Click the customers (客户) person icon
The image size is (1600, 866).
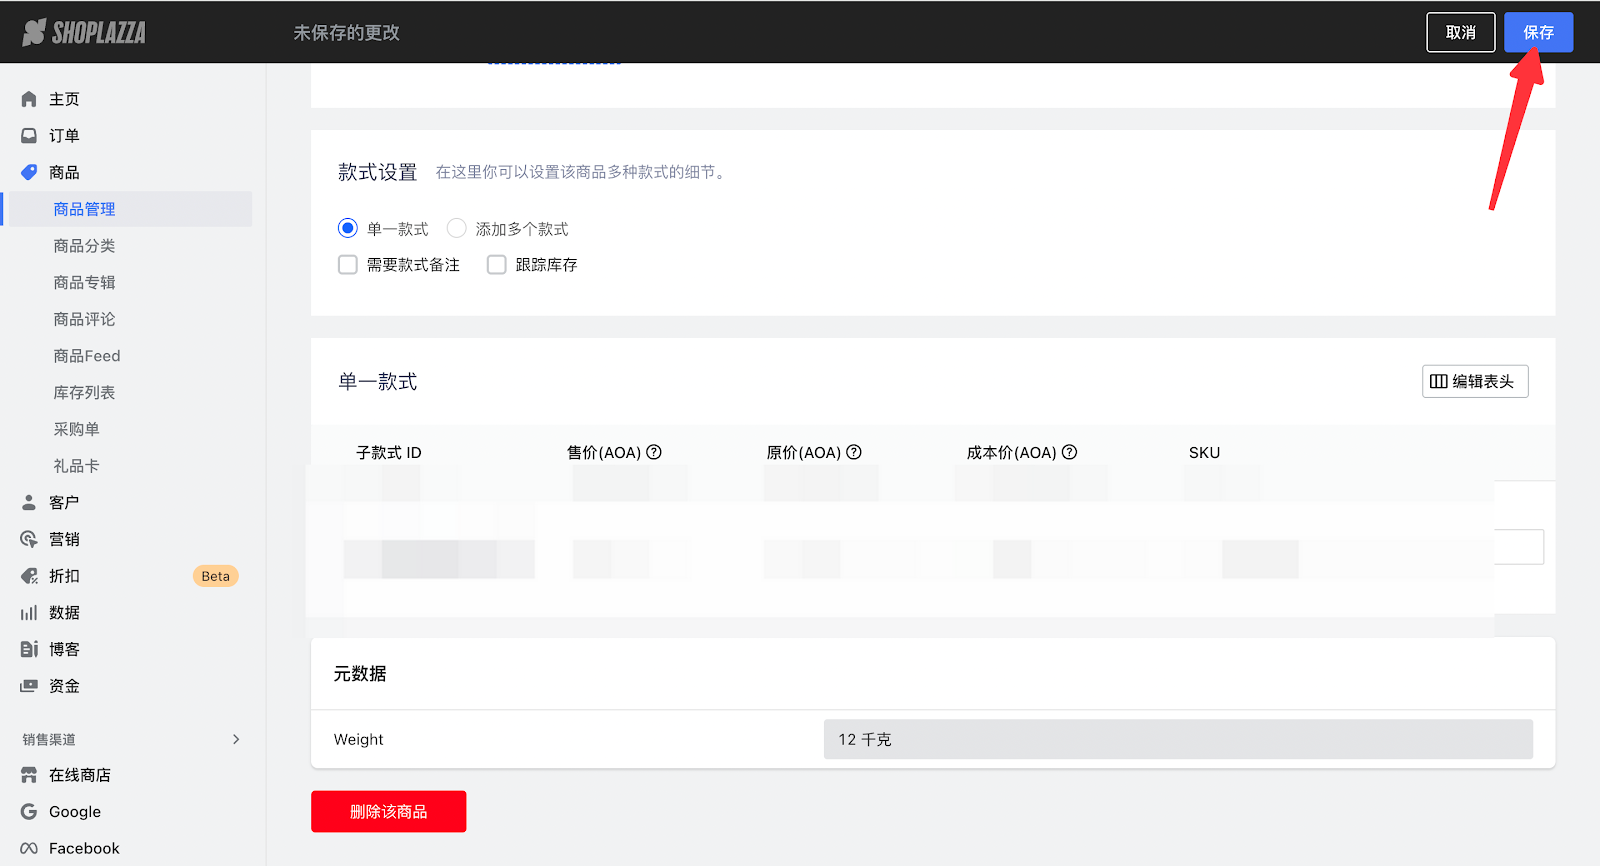(29, 503)
